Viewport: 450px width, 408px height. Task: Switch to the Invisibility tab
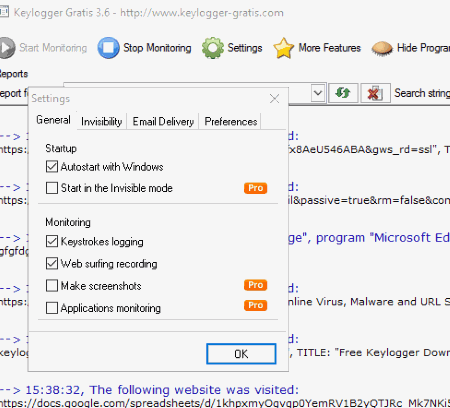pyautogui.click(x=101, y=122)
